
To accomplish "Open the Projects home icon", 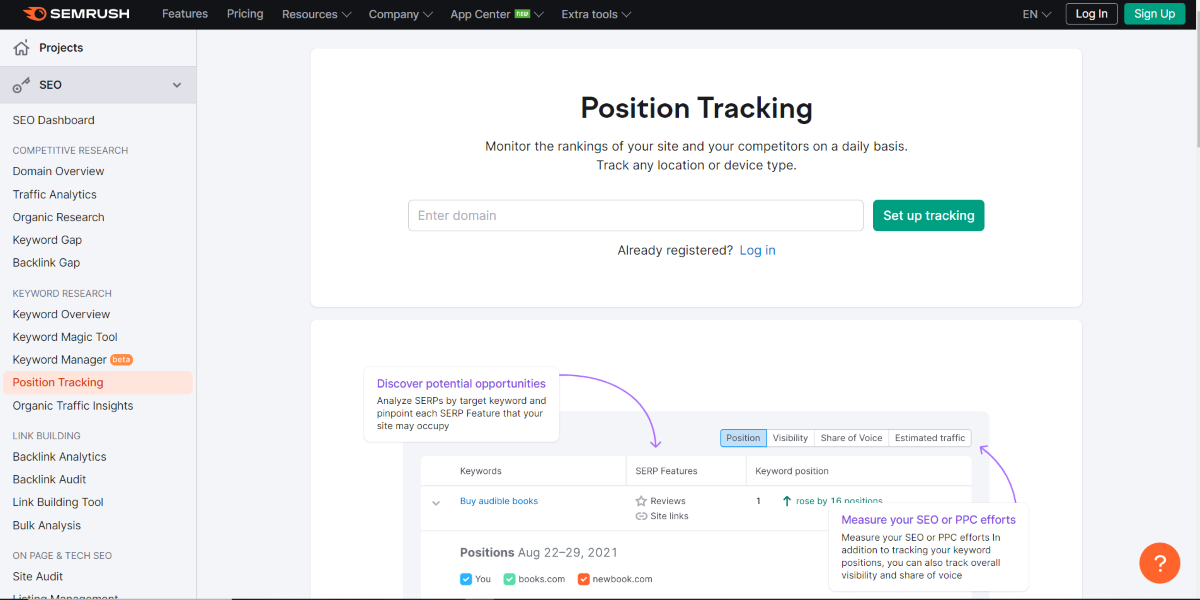I will pyautogui.click(x=21, y=48).
